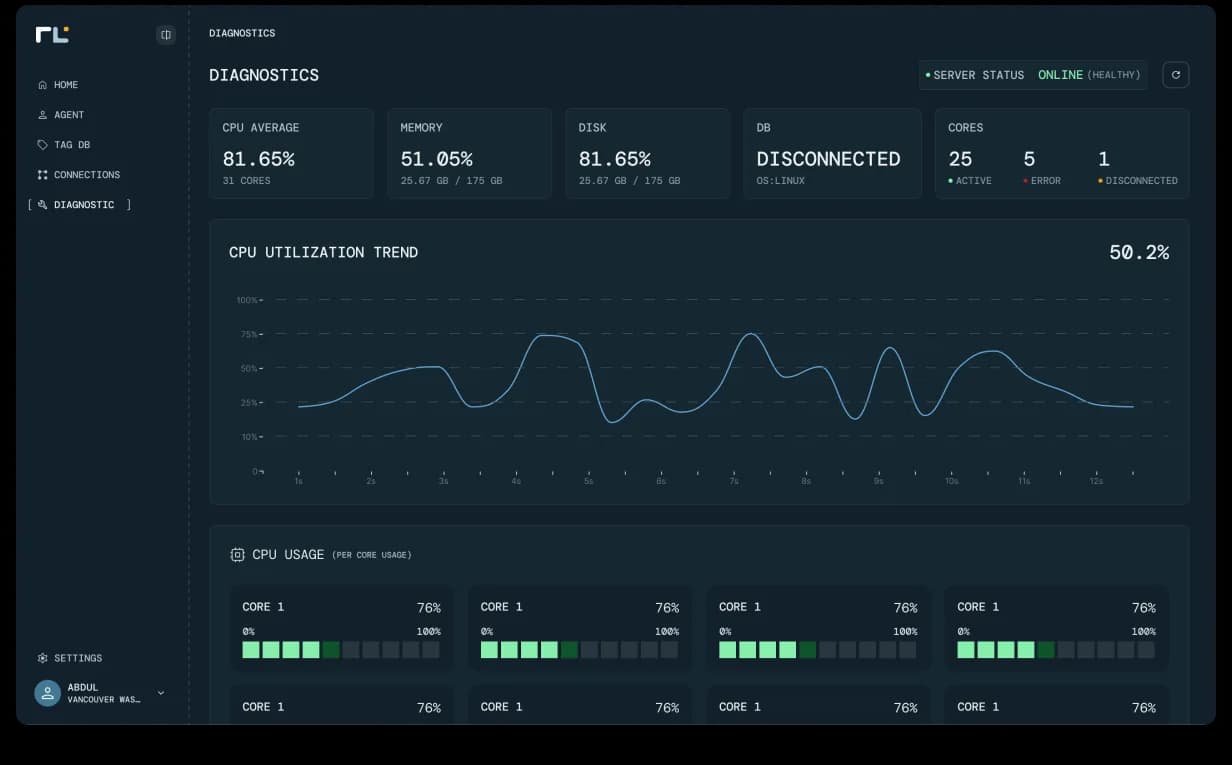Click the (HEALTHY) label

(x=1114, y=75)
